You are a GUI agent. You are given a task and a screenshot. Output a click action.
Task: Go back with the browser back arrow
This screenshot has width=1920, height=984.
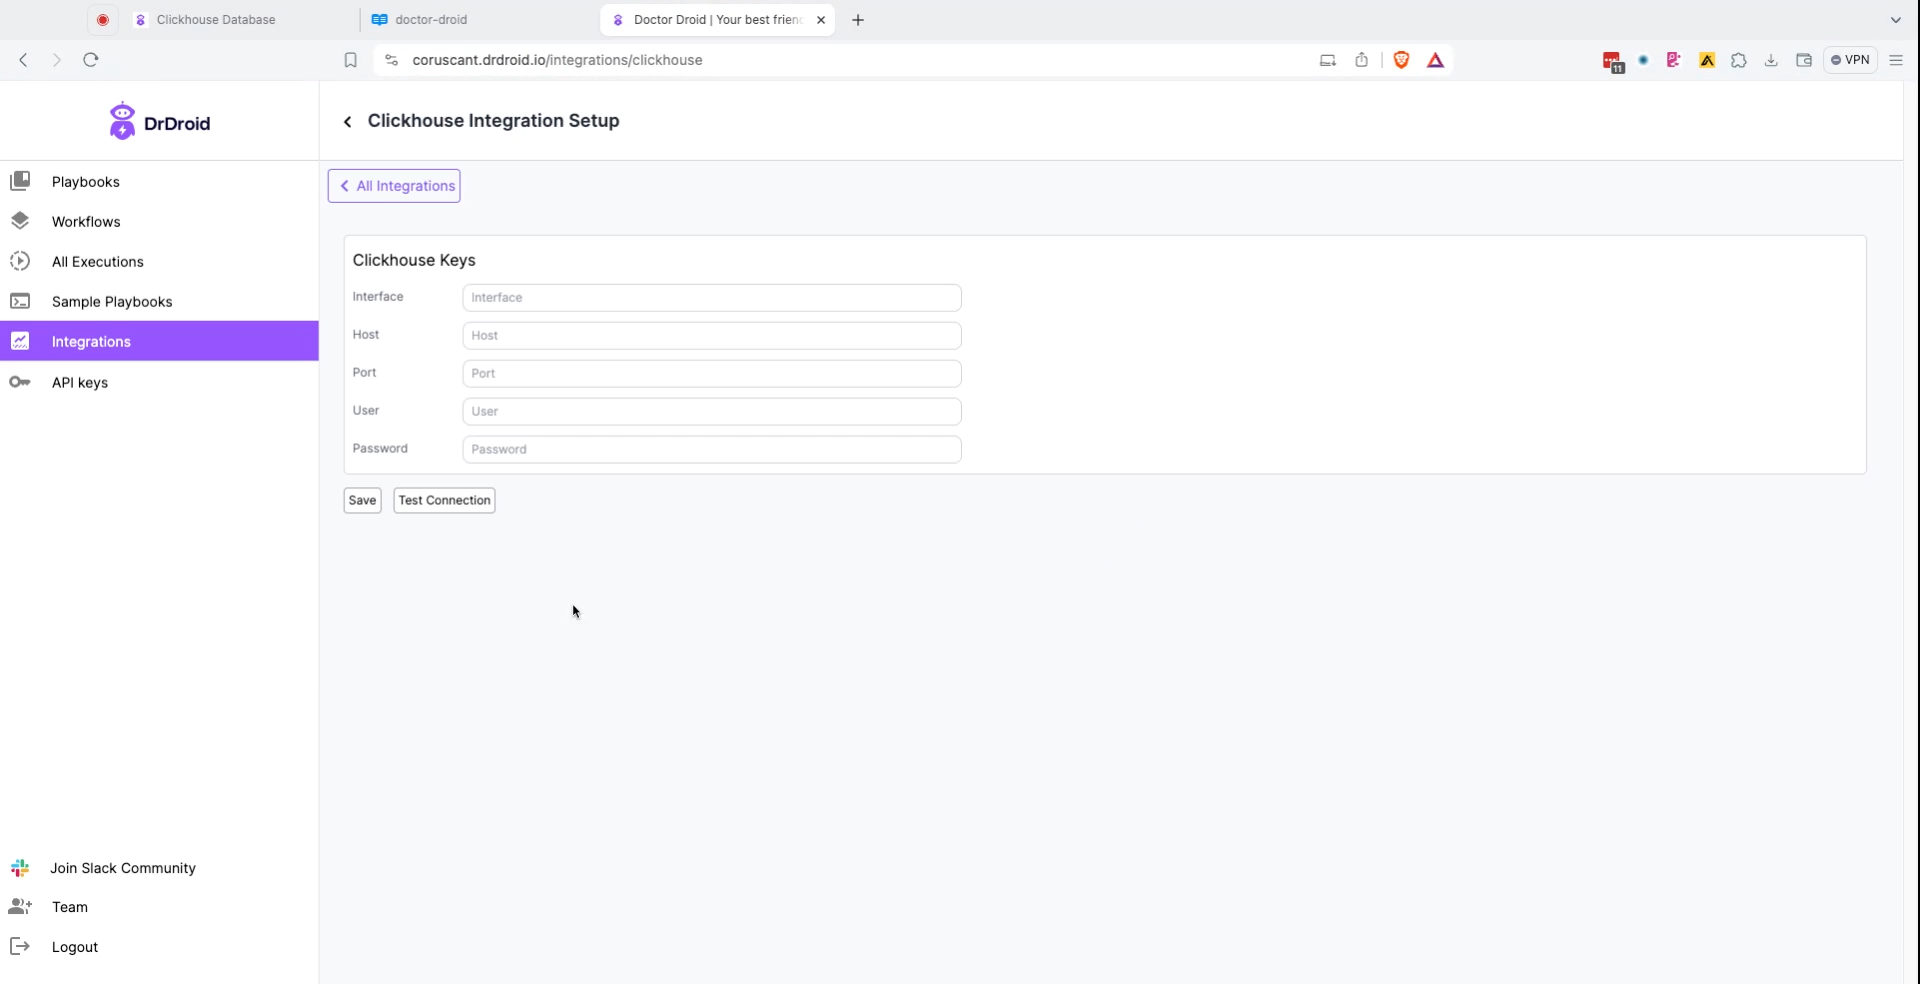tap(23, 60)
